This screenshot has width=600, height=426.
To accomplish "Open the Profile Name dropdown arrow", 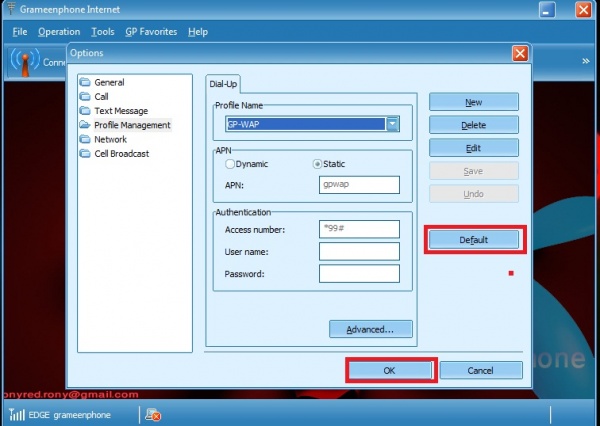I will tap(393, 124).
